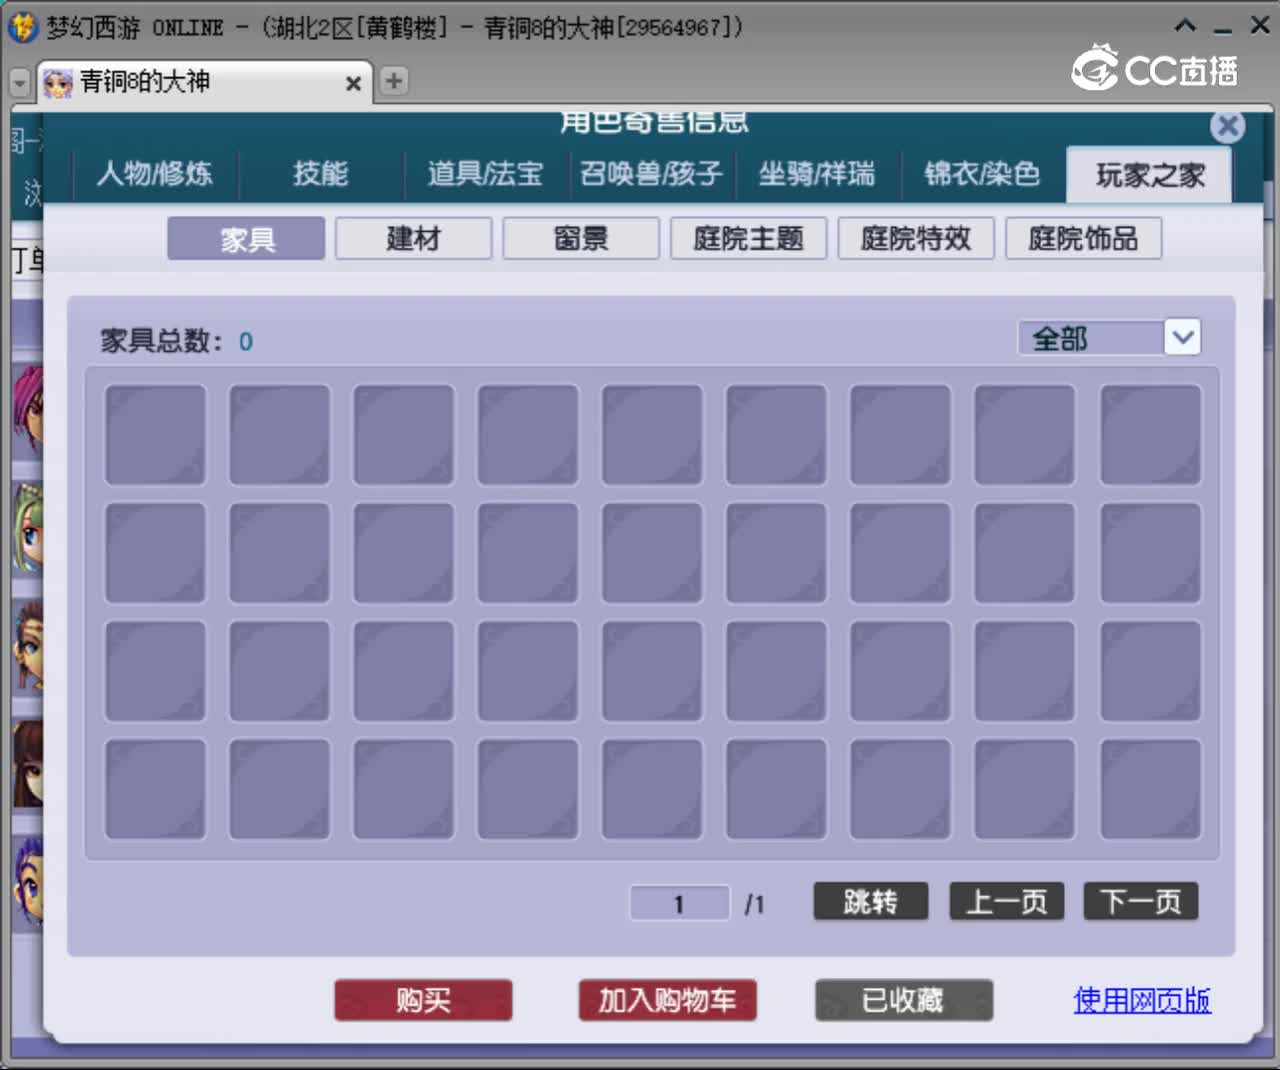The height and width of the screenshot is (1070, 1280).
Task: Select the 家具 sub-category button
Action: [247, 239]
